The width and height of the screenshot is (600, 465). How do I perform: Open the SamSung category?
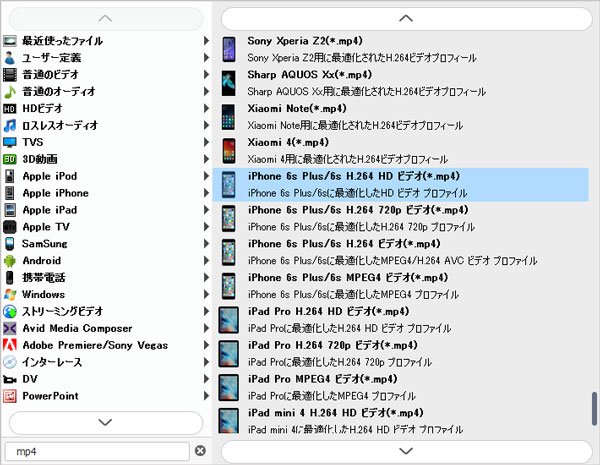tap(106, 244)
